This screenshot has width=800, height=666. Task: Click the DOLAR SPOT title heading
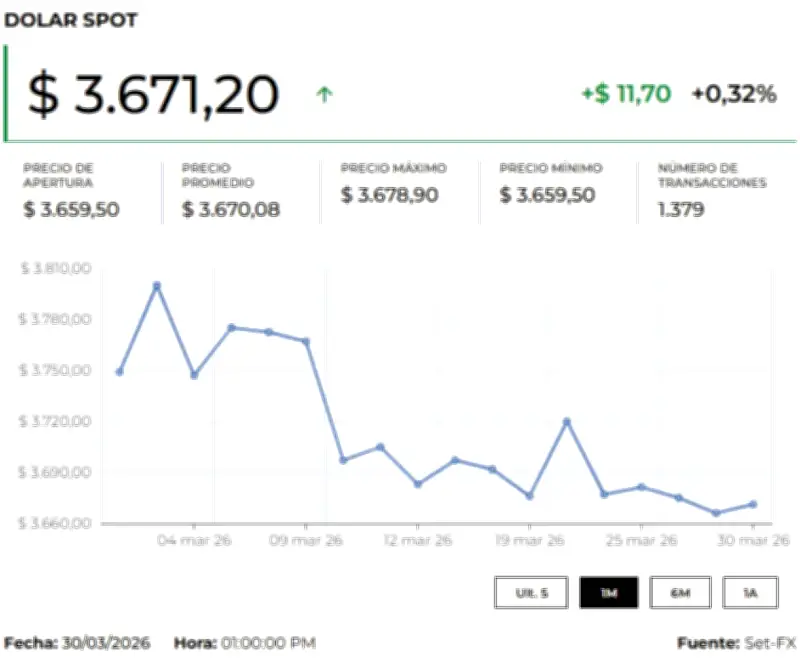tap(71, 20)
